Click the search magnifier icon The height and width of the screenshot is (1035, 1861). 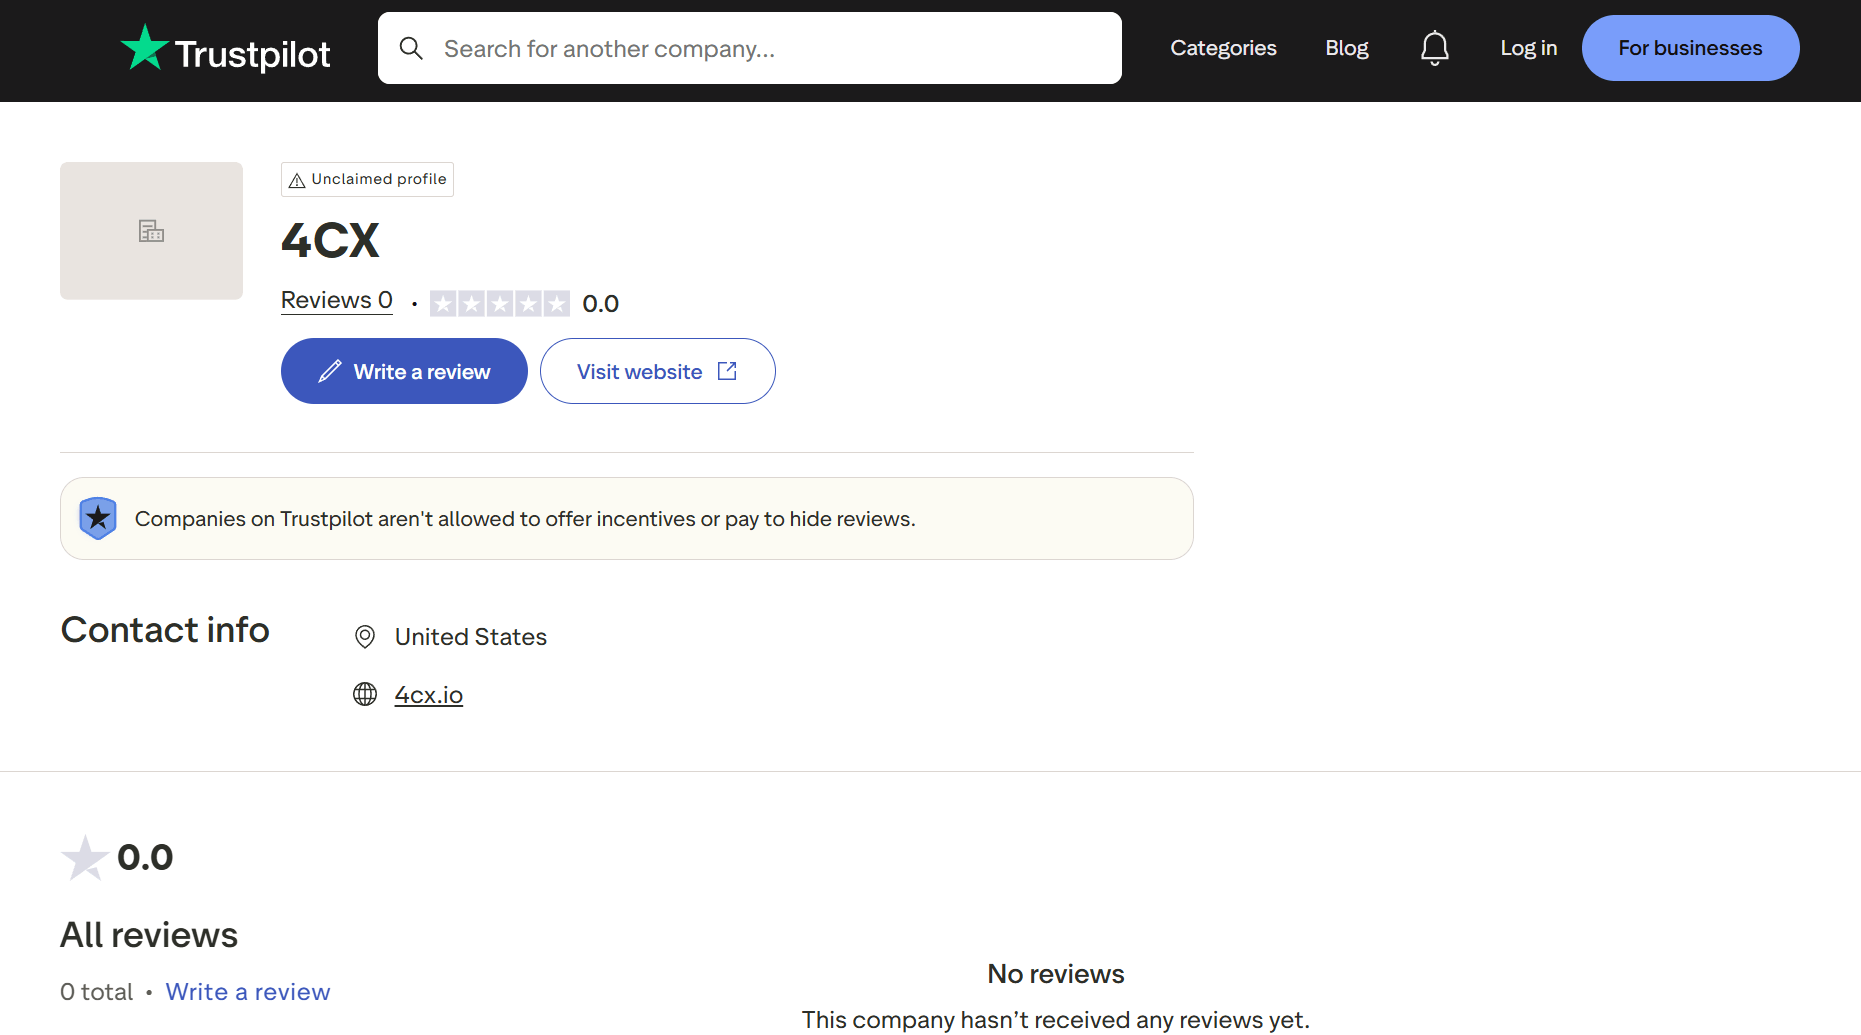click(x=411, y=48)
